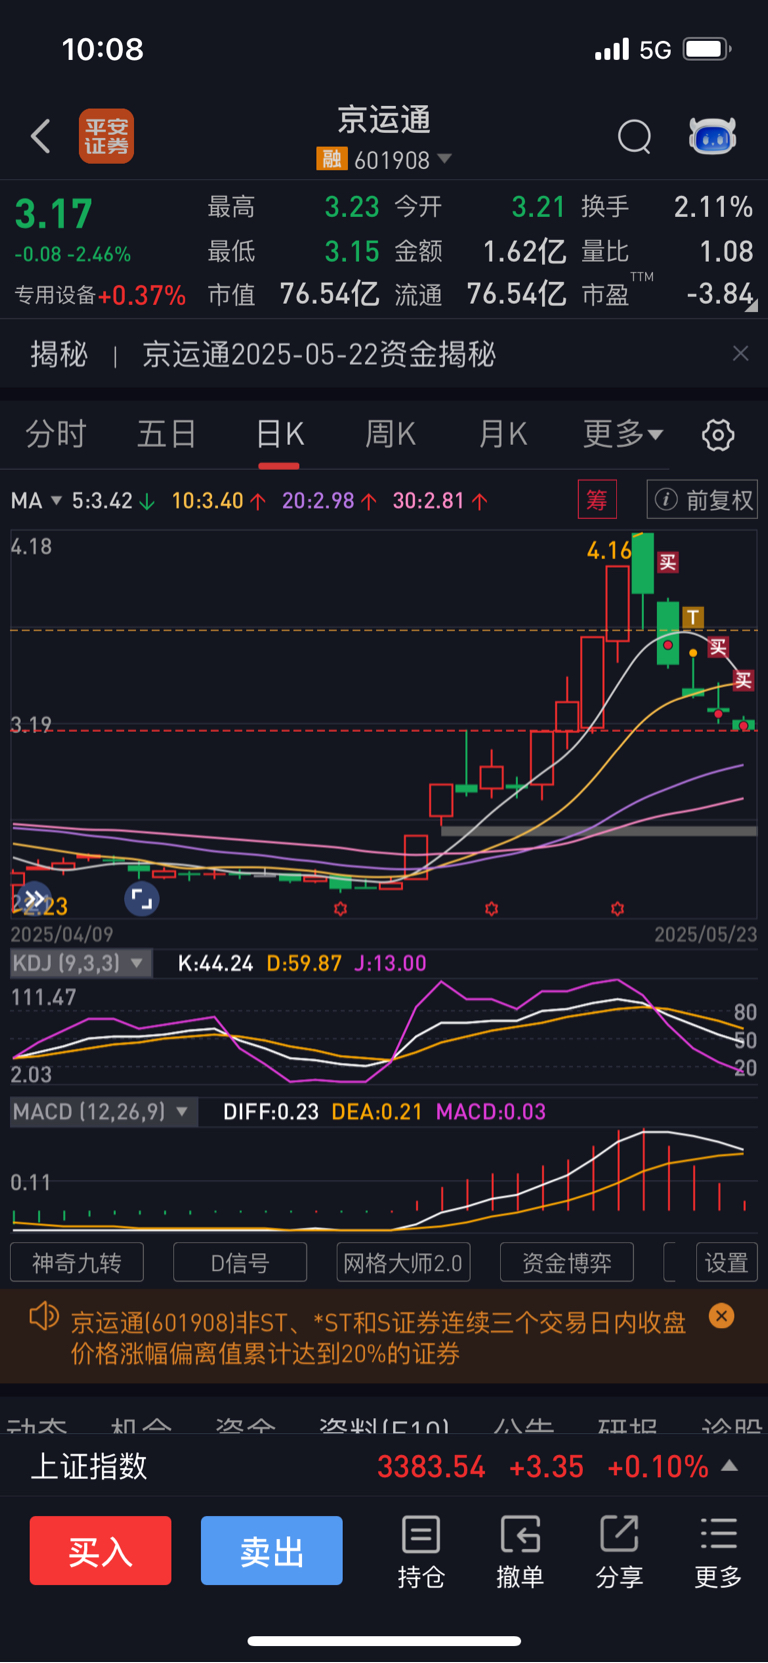Switch to 月K tab
This screenshot has height=1663, width=768.
pyautogui.click(x=502, y=434)
